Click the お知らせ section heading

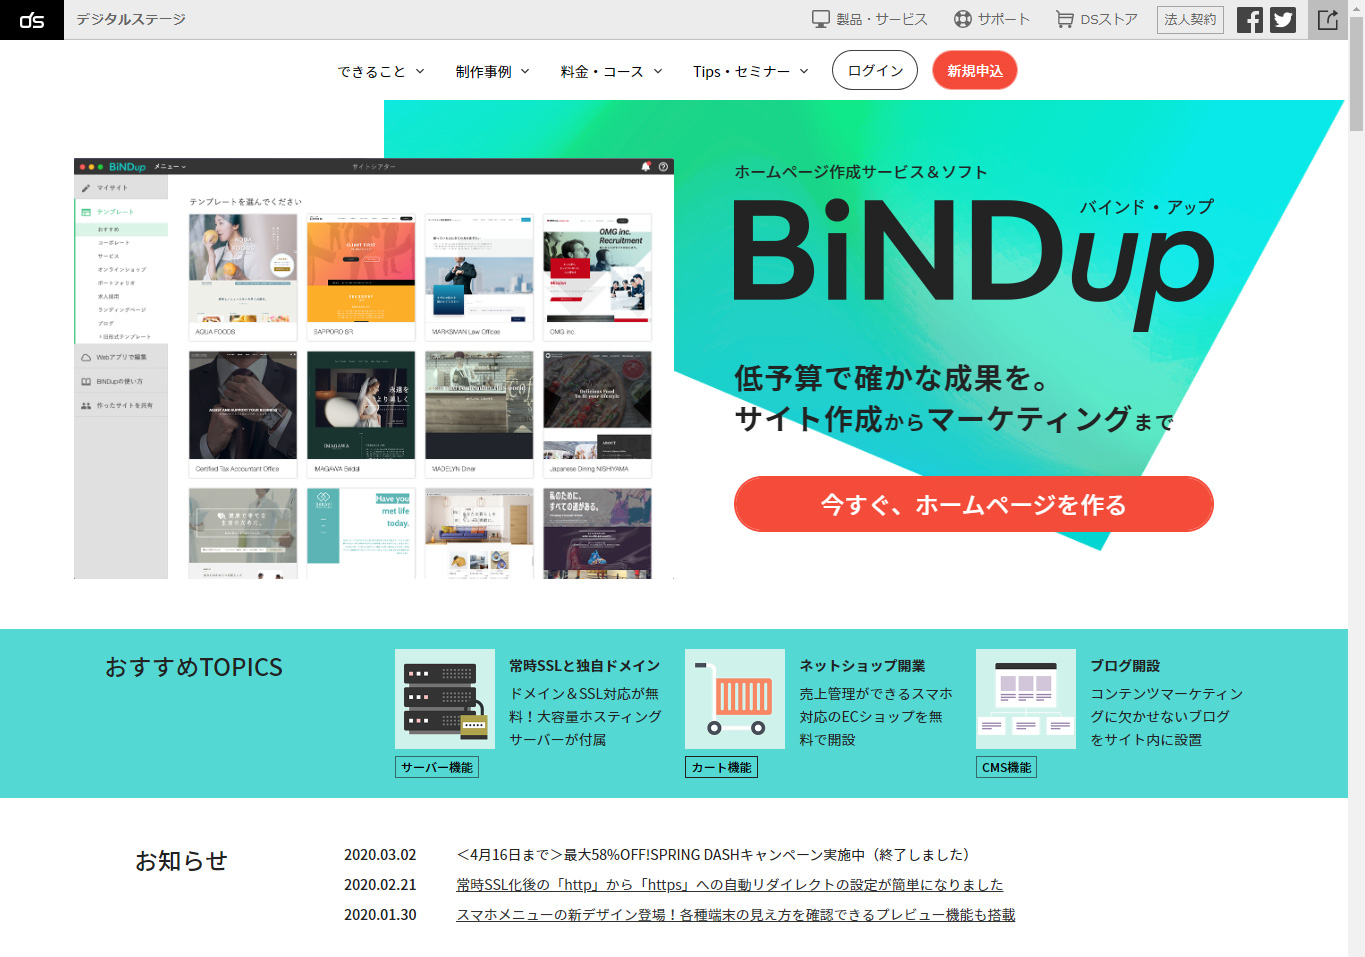(x=181, y=860)
